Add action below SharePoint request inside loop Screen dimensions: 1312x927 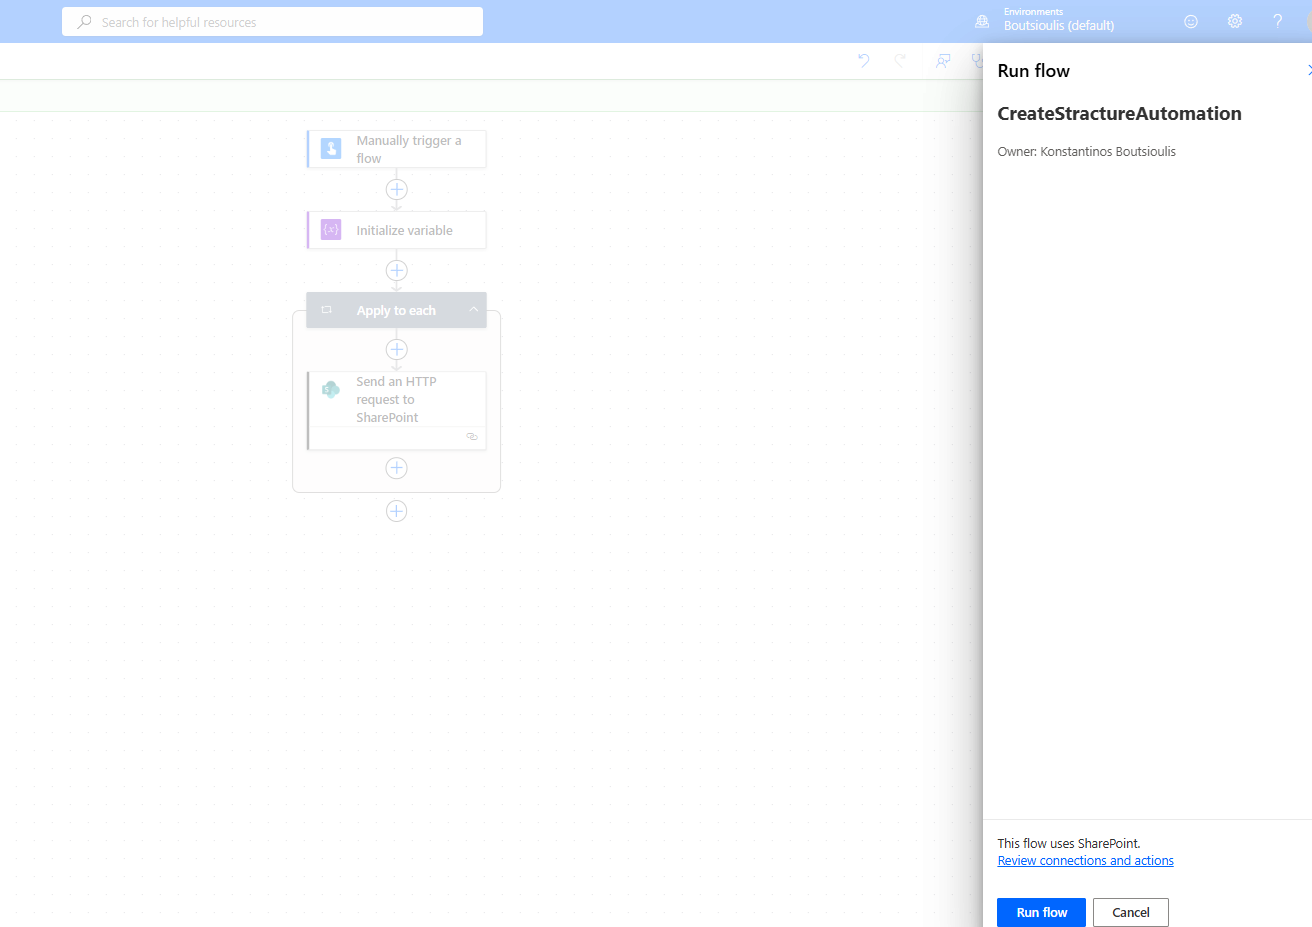point(397,468)
